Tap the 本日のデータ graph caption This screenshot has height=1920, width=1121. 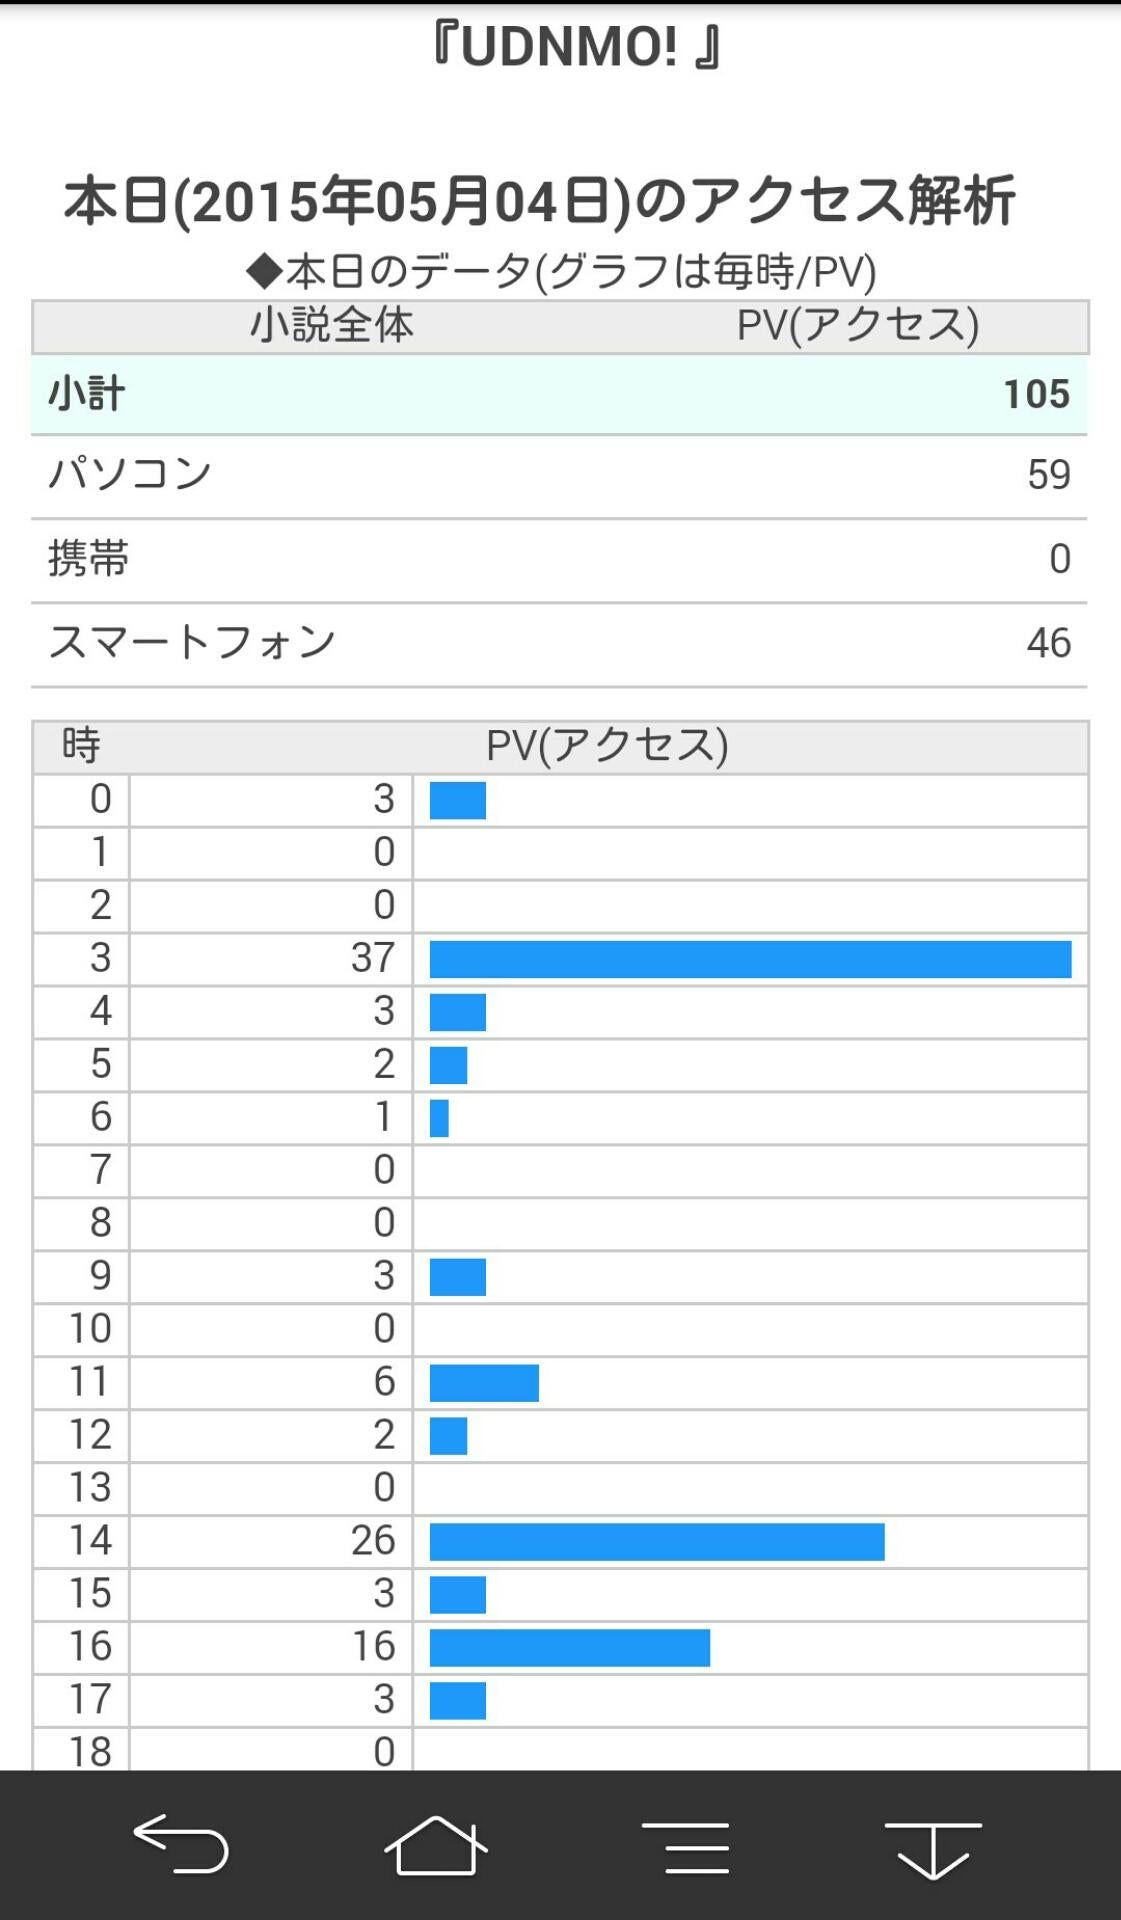coord(560,271)
